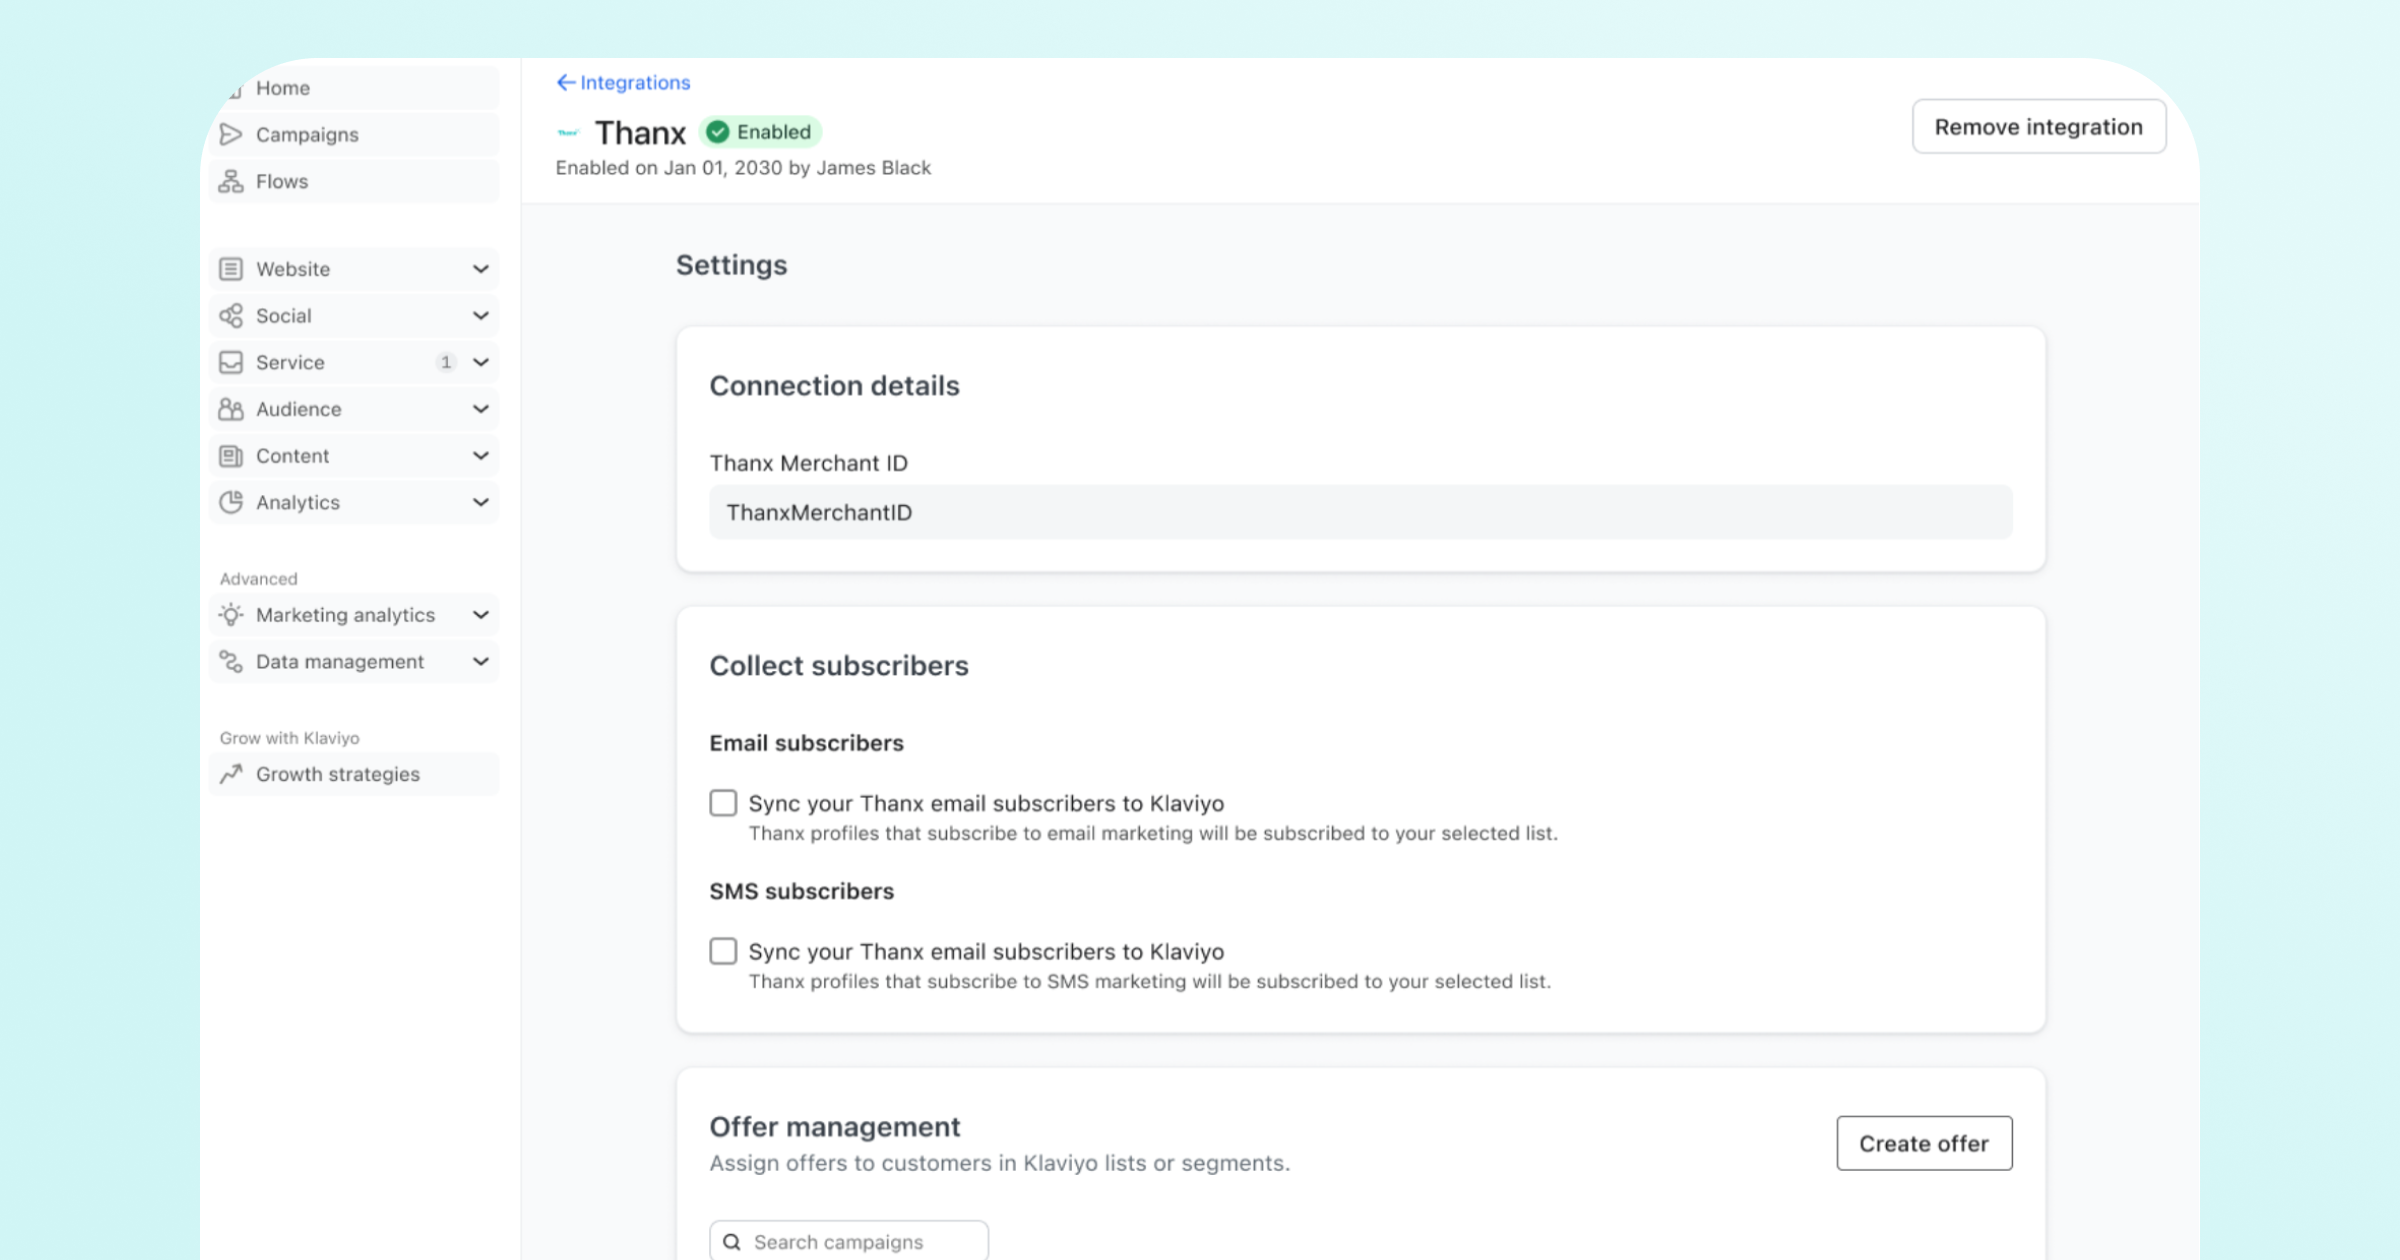This screenshot has width=2400, height=1260.
Task: Click the Website page icon
Action: [231, 269]
